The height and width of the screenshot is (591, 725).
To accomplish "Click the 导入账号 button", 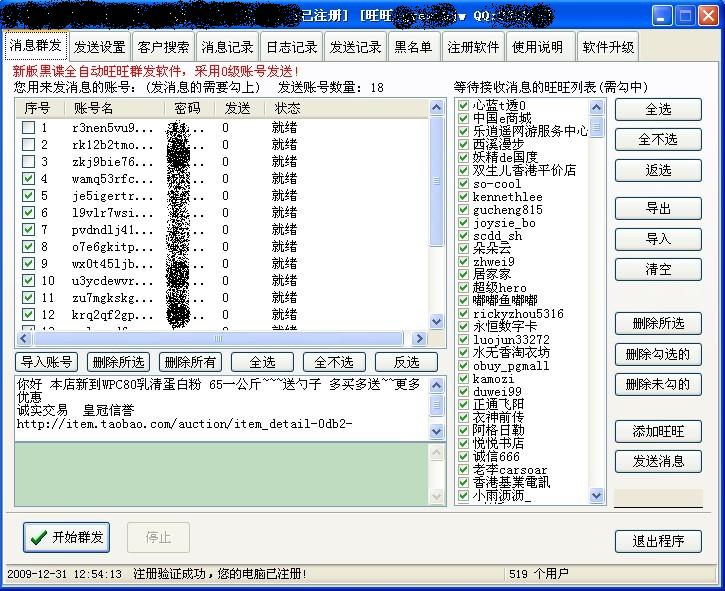I will (x=46, y=362).
